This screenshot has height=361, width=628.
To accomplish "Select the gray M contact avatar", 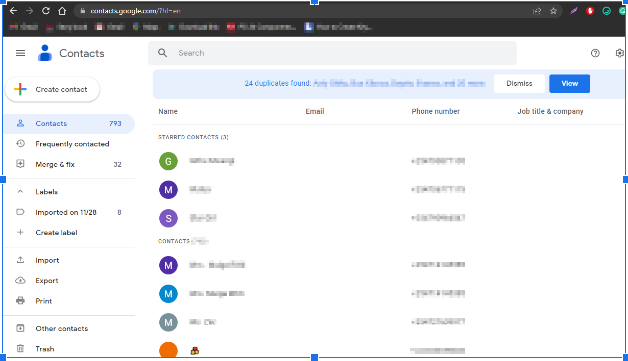I will 168,323.
